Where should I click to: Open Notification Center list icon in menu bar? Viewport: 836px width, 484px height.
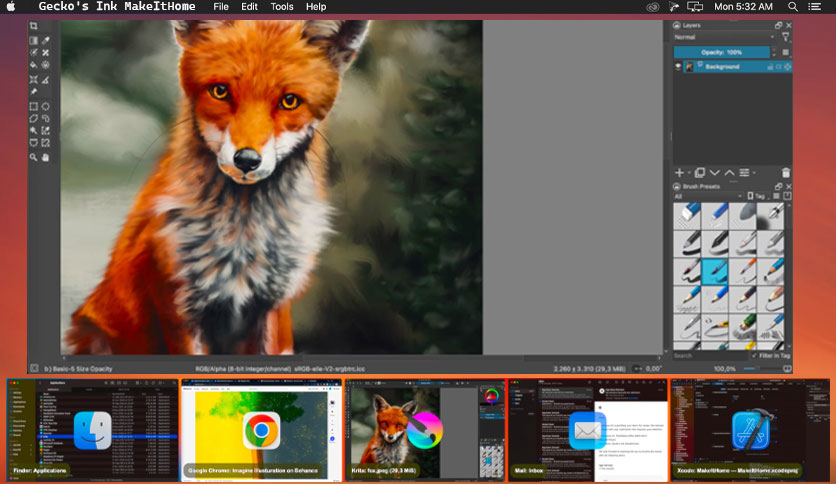point(814,6)
